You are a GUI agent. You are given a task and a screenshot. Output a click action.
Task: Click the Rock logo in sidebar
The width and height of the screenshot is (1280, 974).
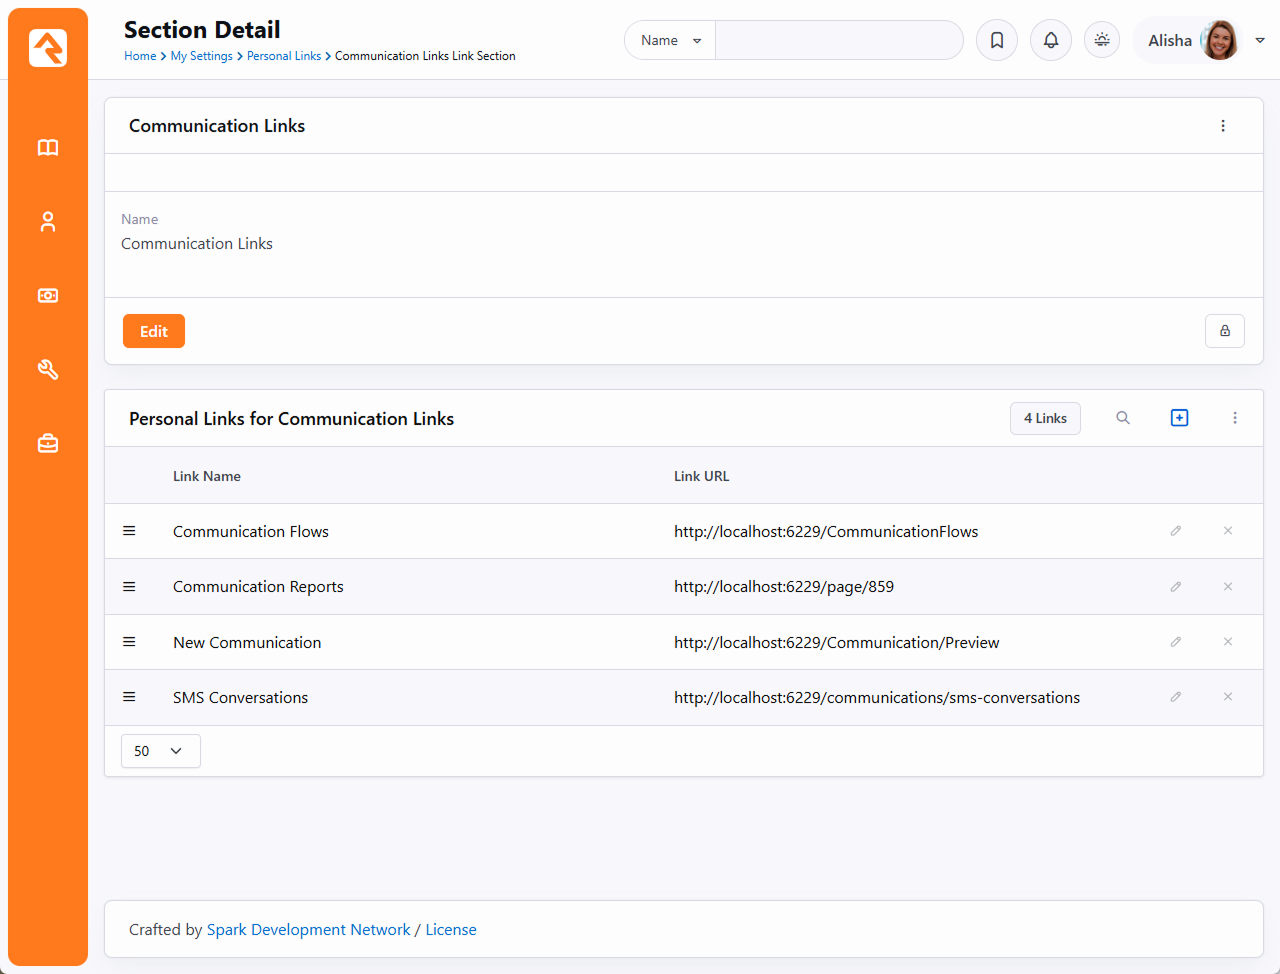pyautogui.click(x=48, y=48)
